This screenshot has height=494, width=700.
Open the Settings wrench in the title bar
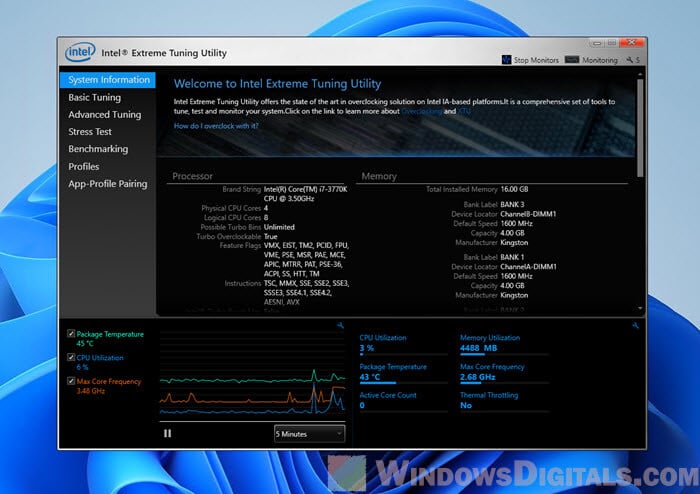click(x=629, y=60)
